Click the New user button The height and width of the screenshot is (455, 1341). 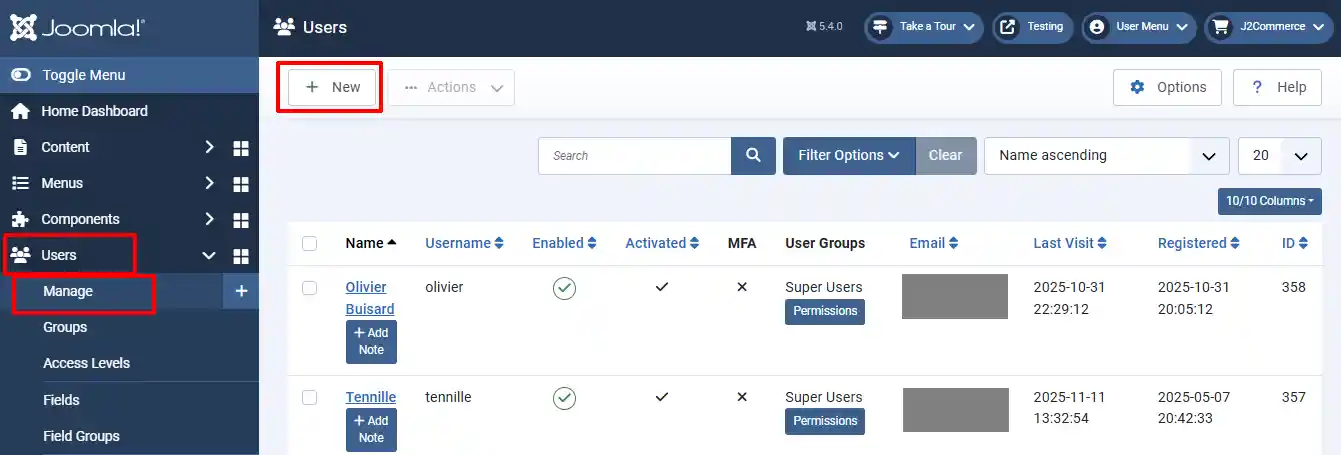[x=333, y=87]
